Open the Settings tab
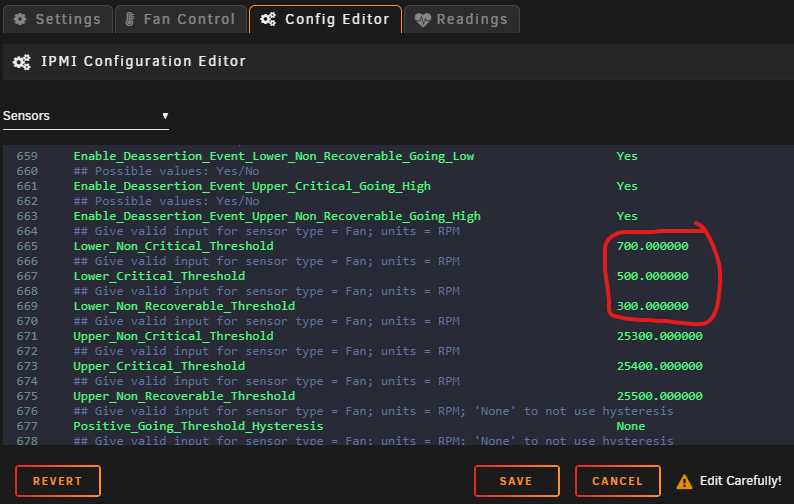794x504 pixels. pos(58,19)
